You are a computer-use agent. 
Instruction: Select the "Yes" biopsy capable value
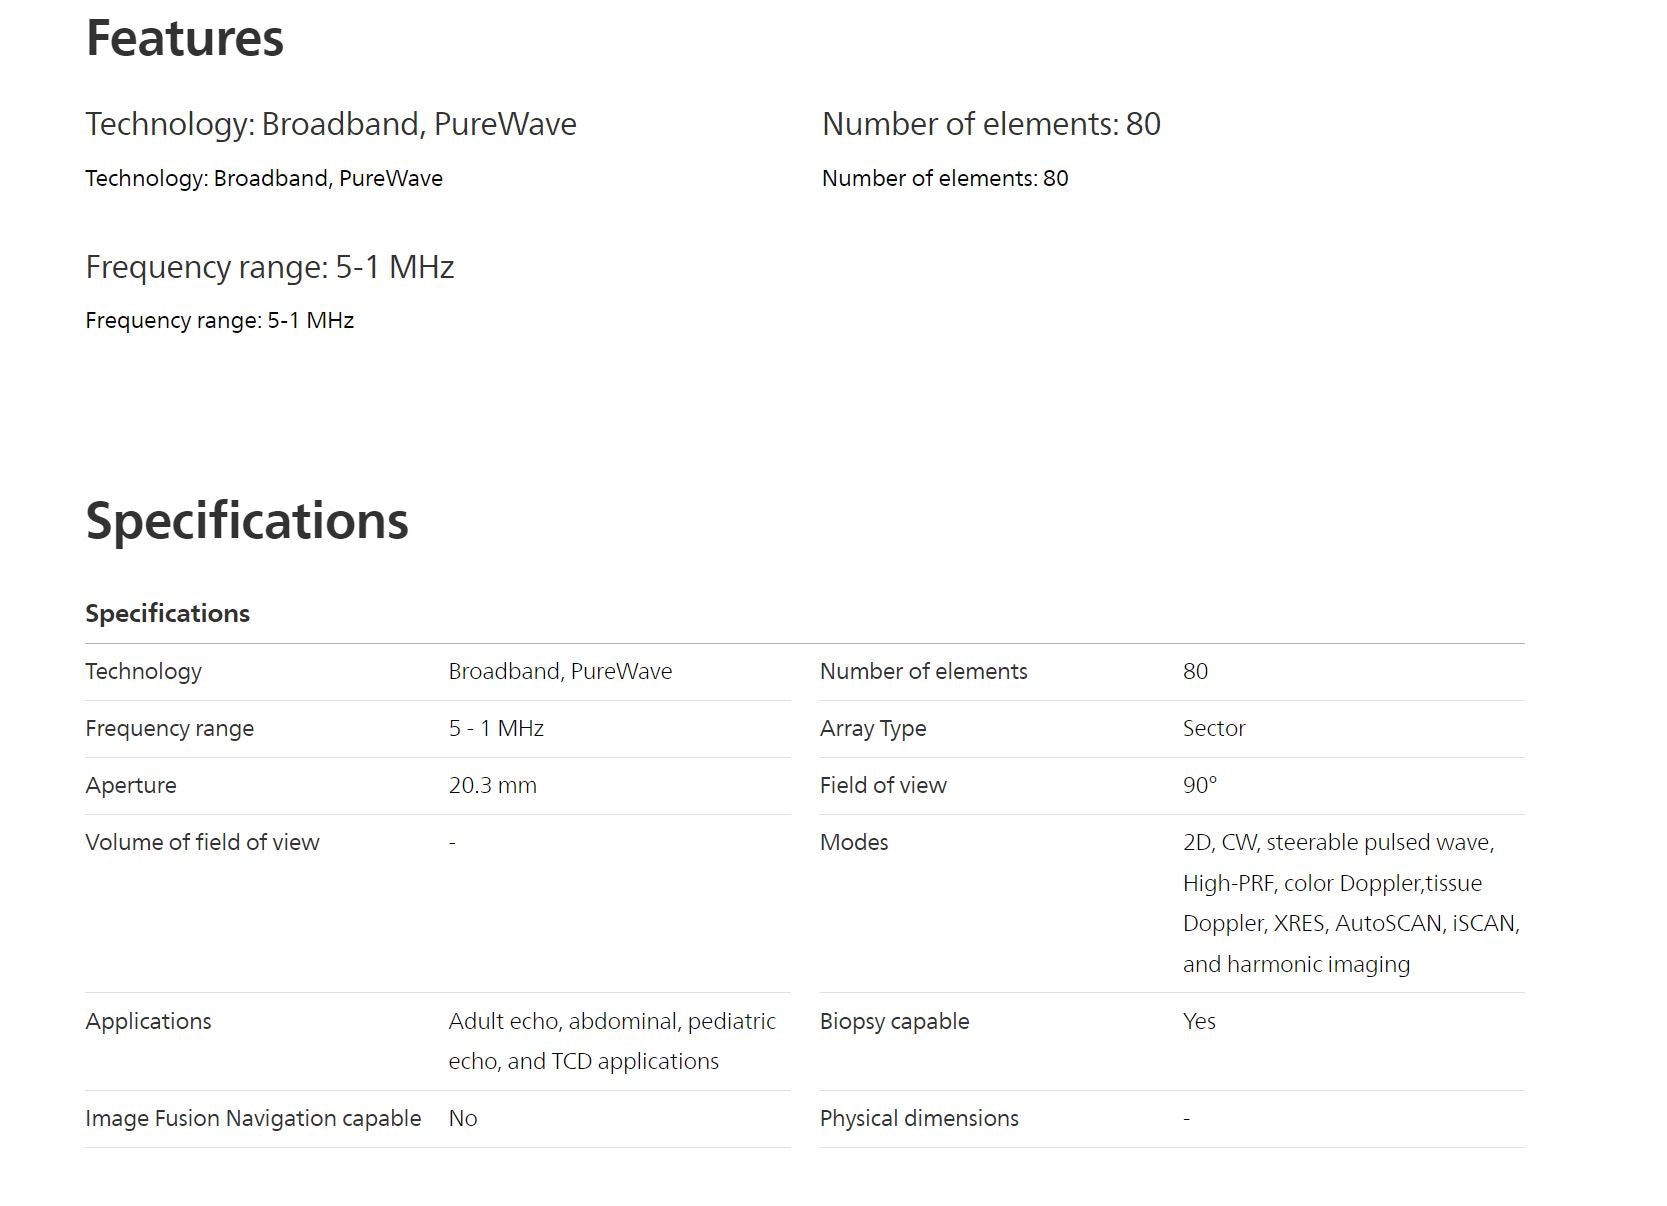coord(1199,1021)
